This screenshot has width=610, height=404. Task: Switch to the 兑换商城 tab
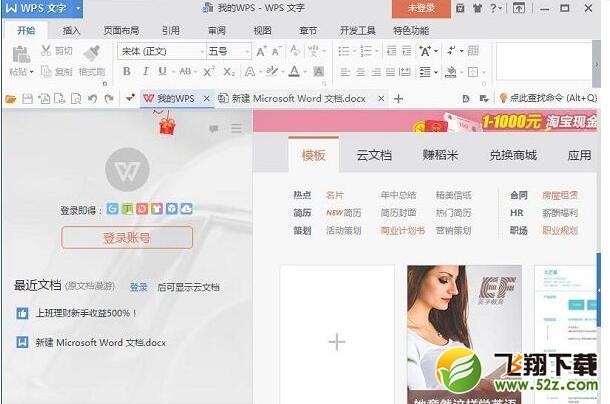pos(513,155)
